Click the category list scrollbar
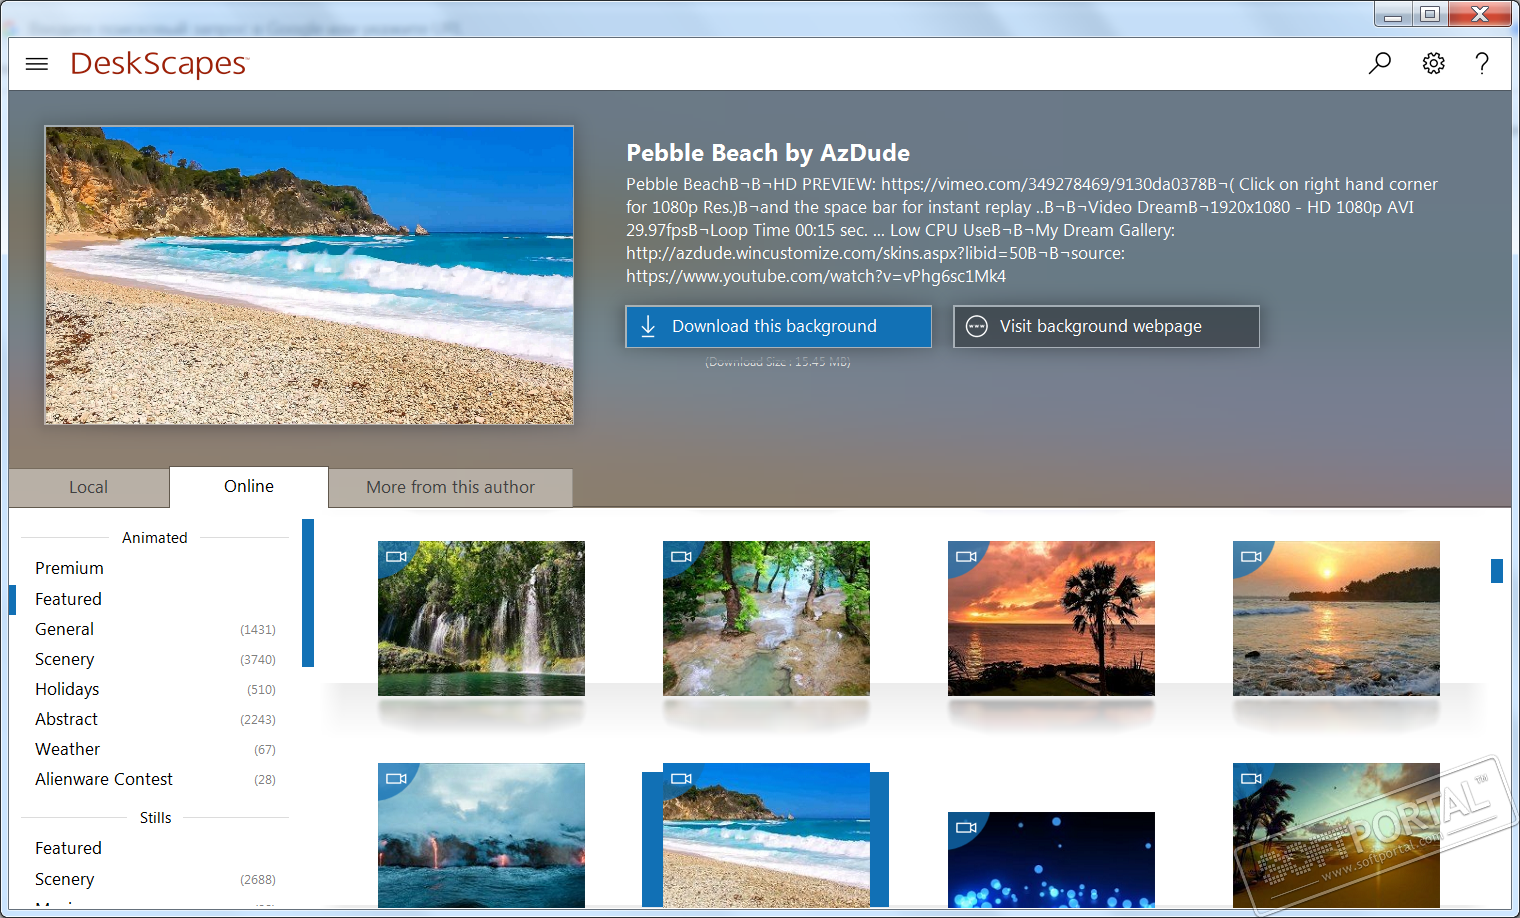Viewport: 1520px width, 918px height. pyautogui.click(x=308, y=593)
